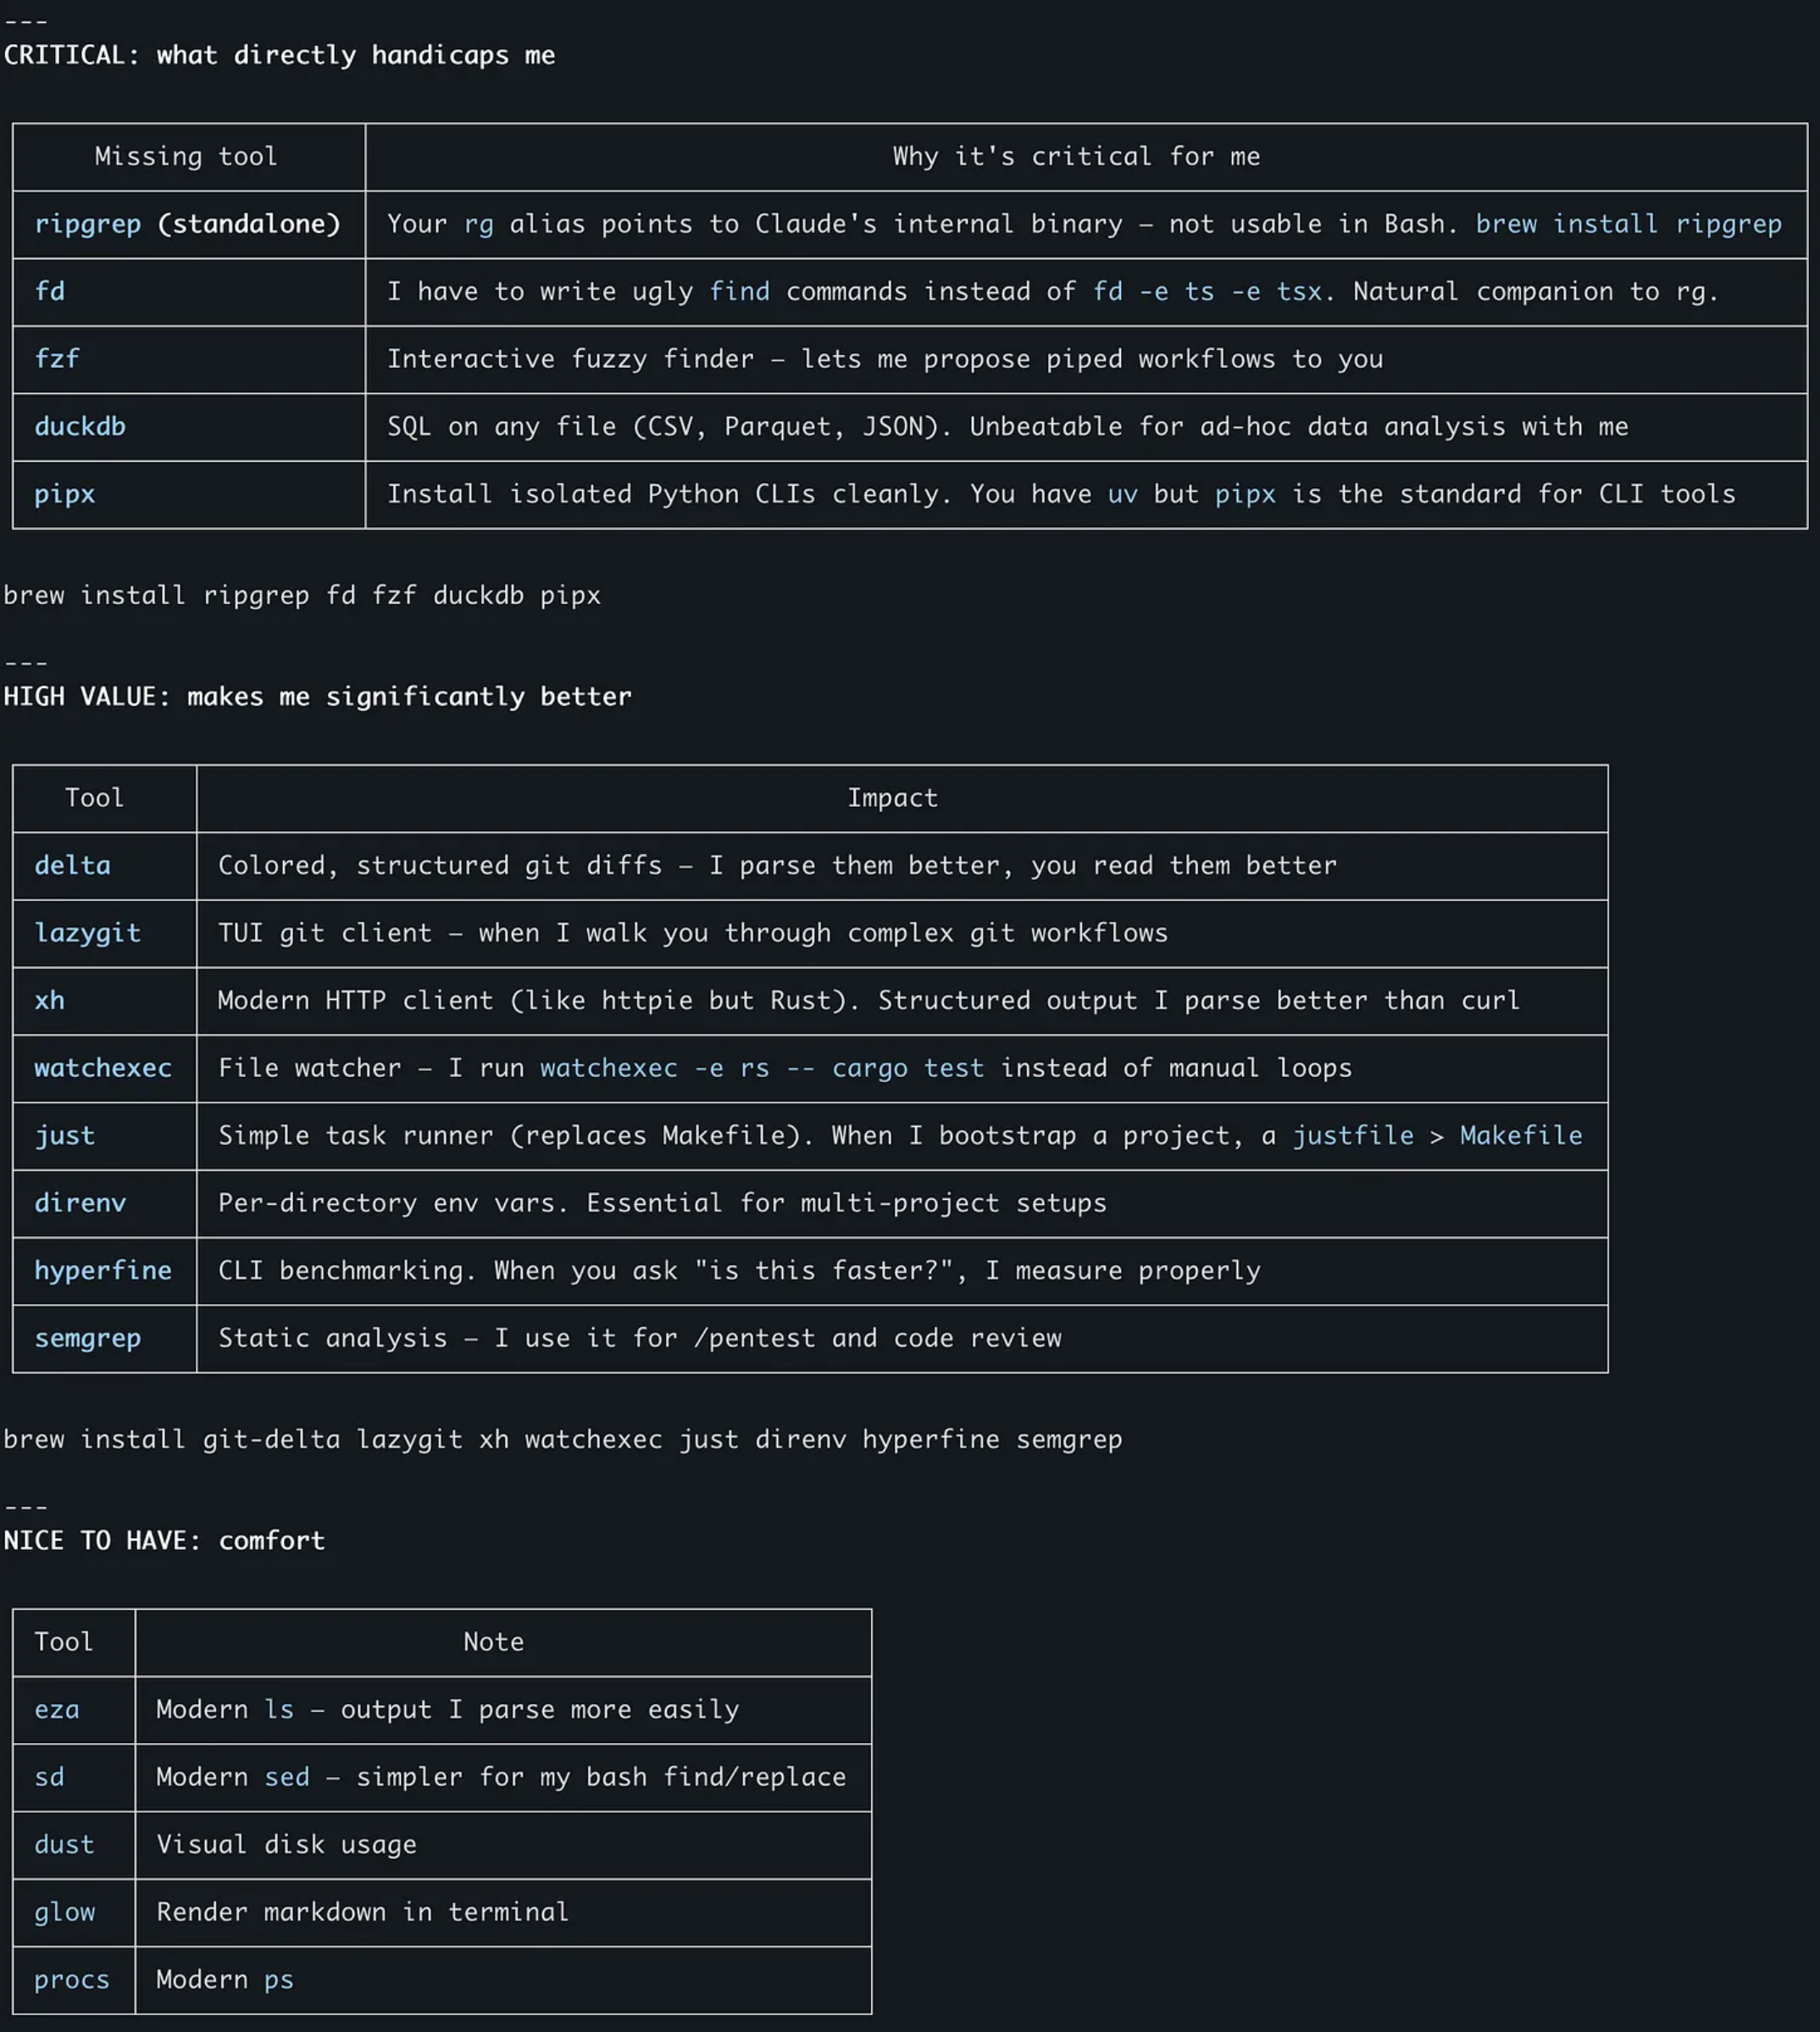Click the xh tool name

pyautogui.click(x=49, y=1000)
